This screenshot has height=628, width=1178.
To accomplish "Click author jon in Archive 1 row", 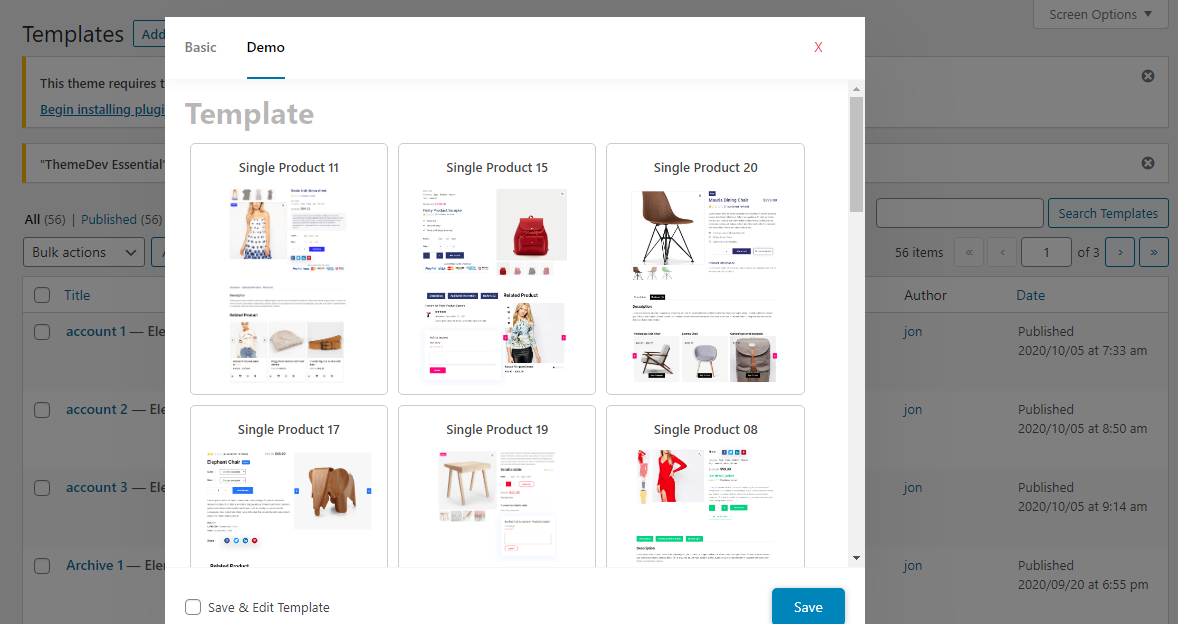I will pyautogui.click(x=913, y=566).
